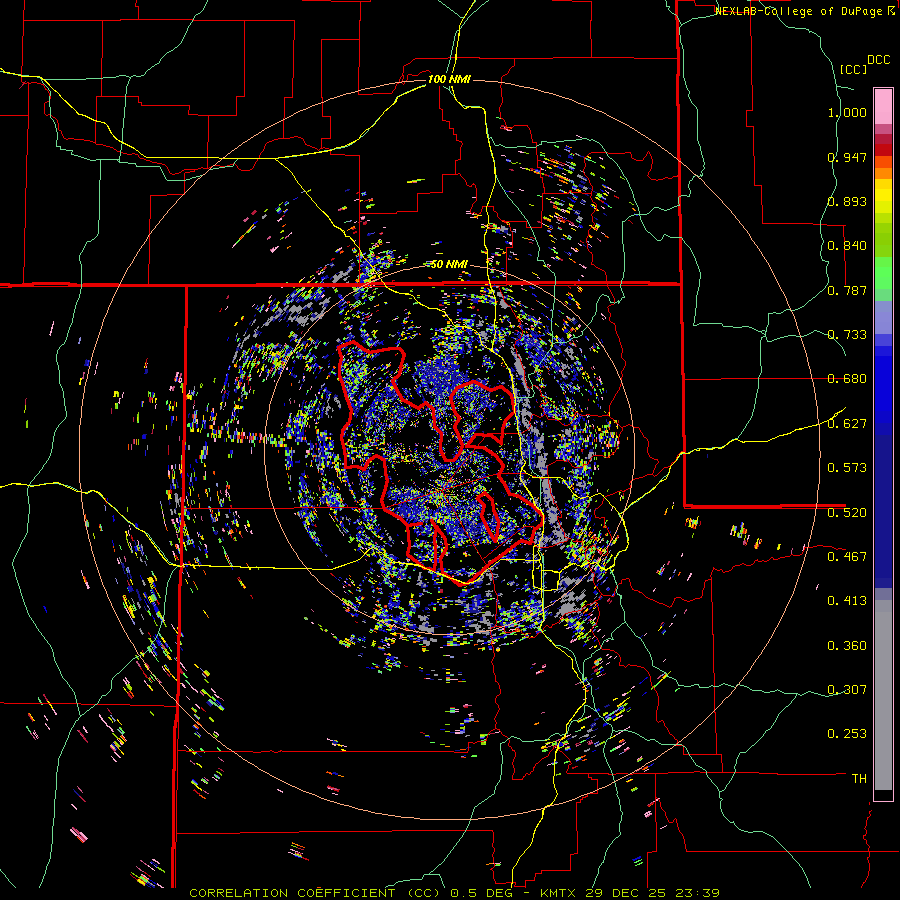Select the 1.000 value on color scale
This screenshot has height=900, width=900.
click(847, 112)
